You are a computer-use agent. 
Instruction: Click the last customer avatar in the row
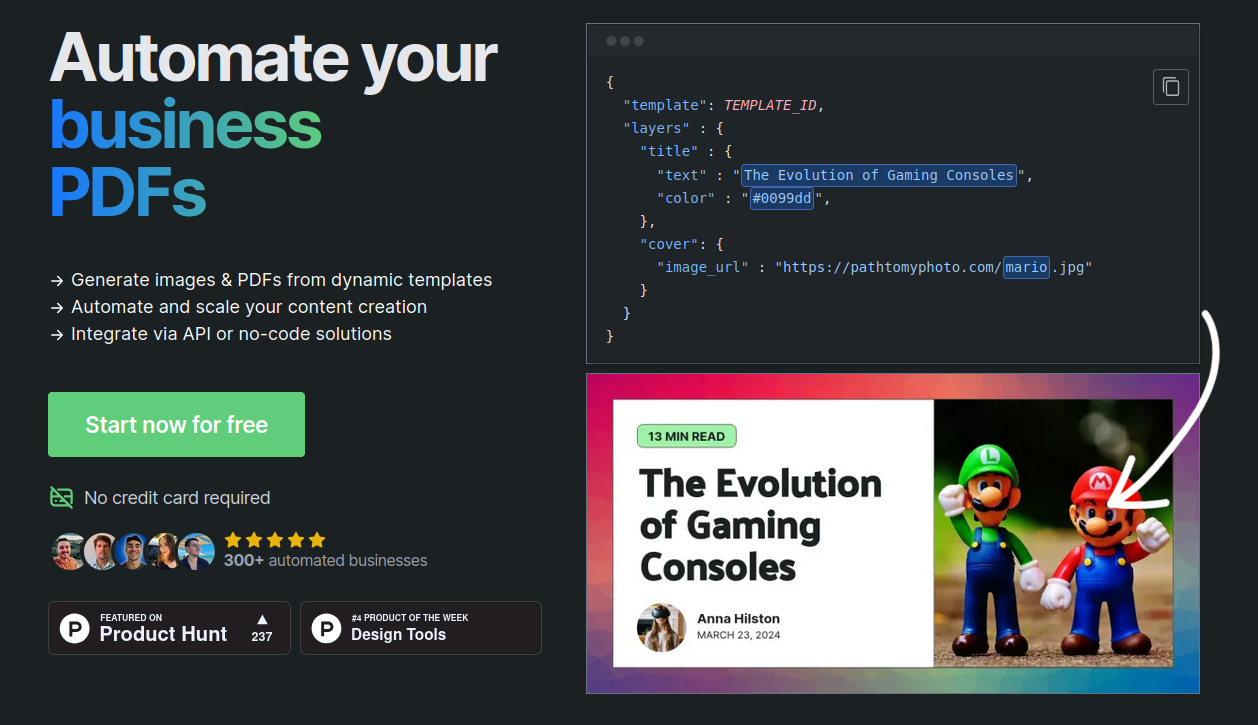(x=197, y=551)
